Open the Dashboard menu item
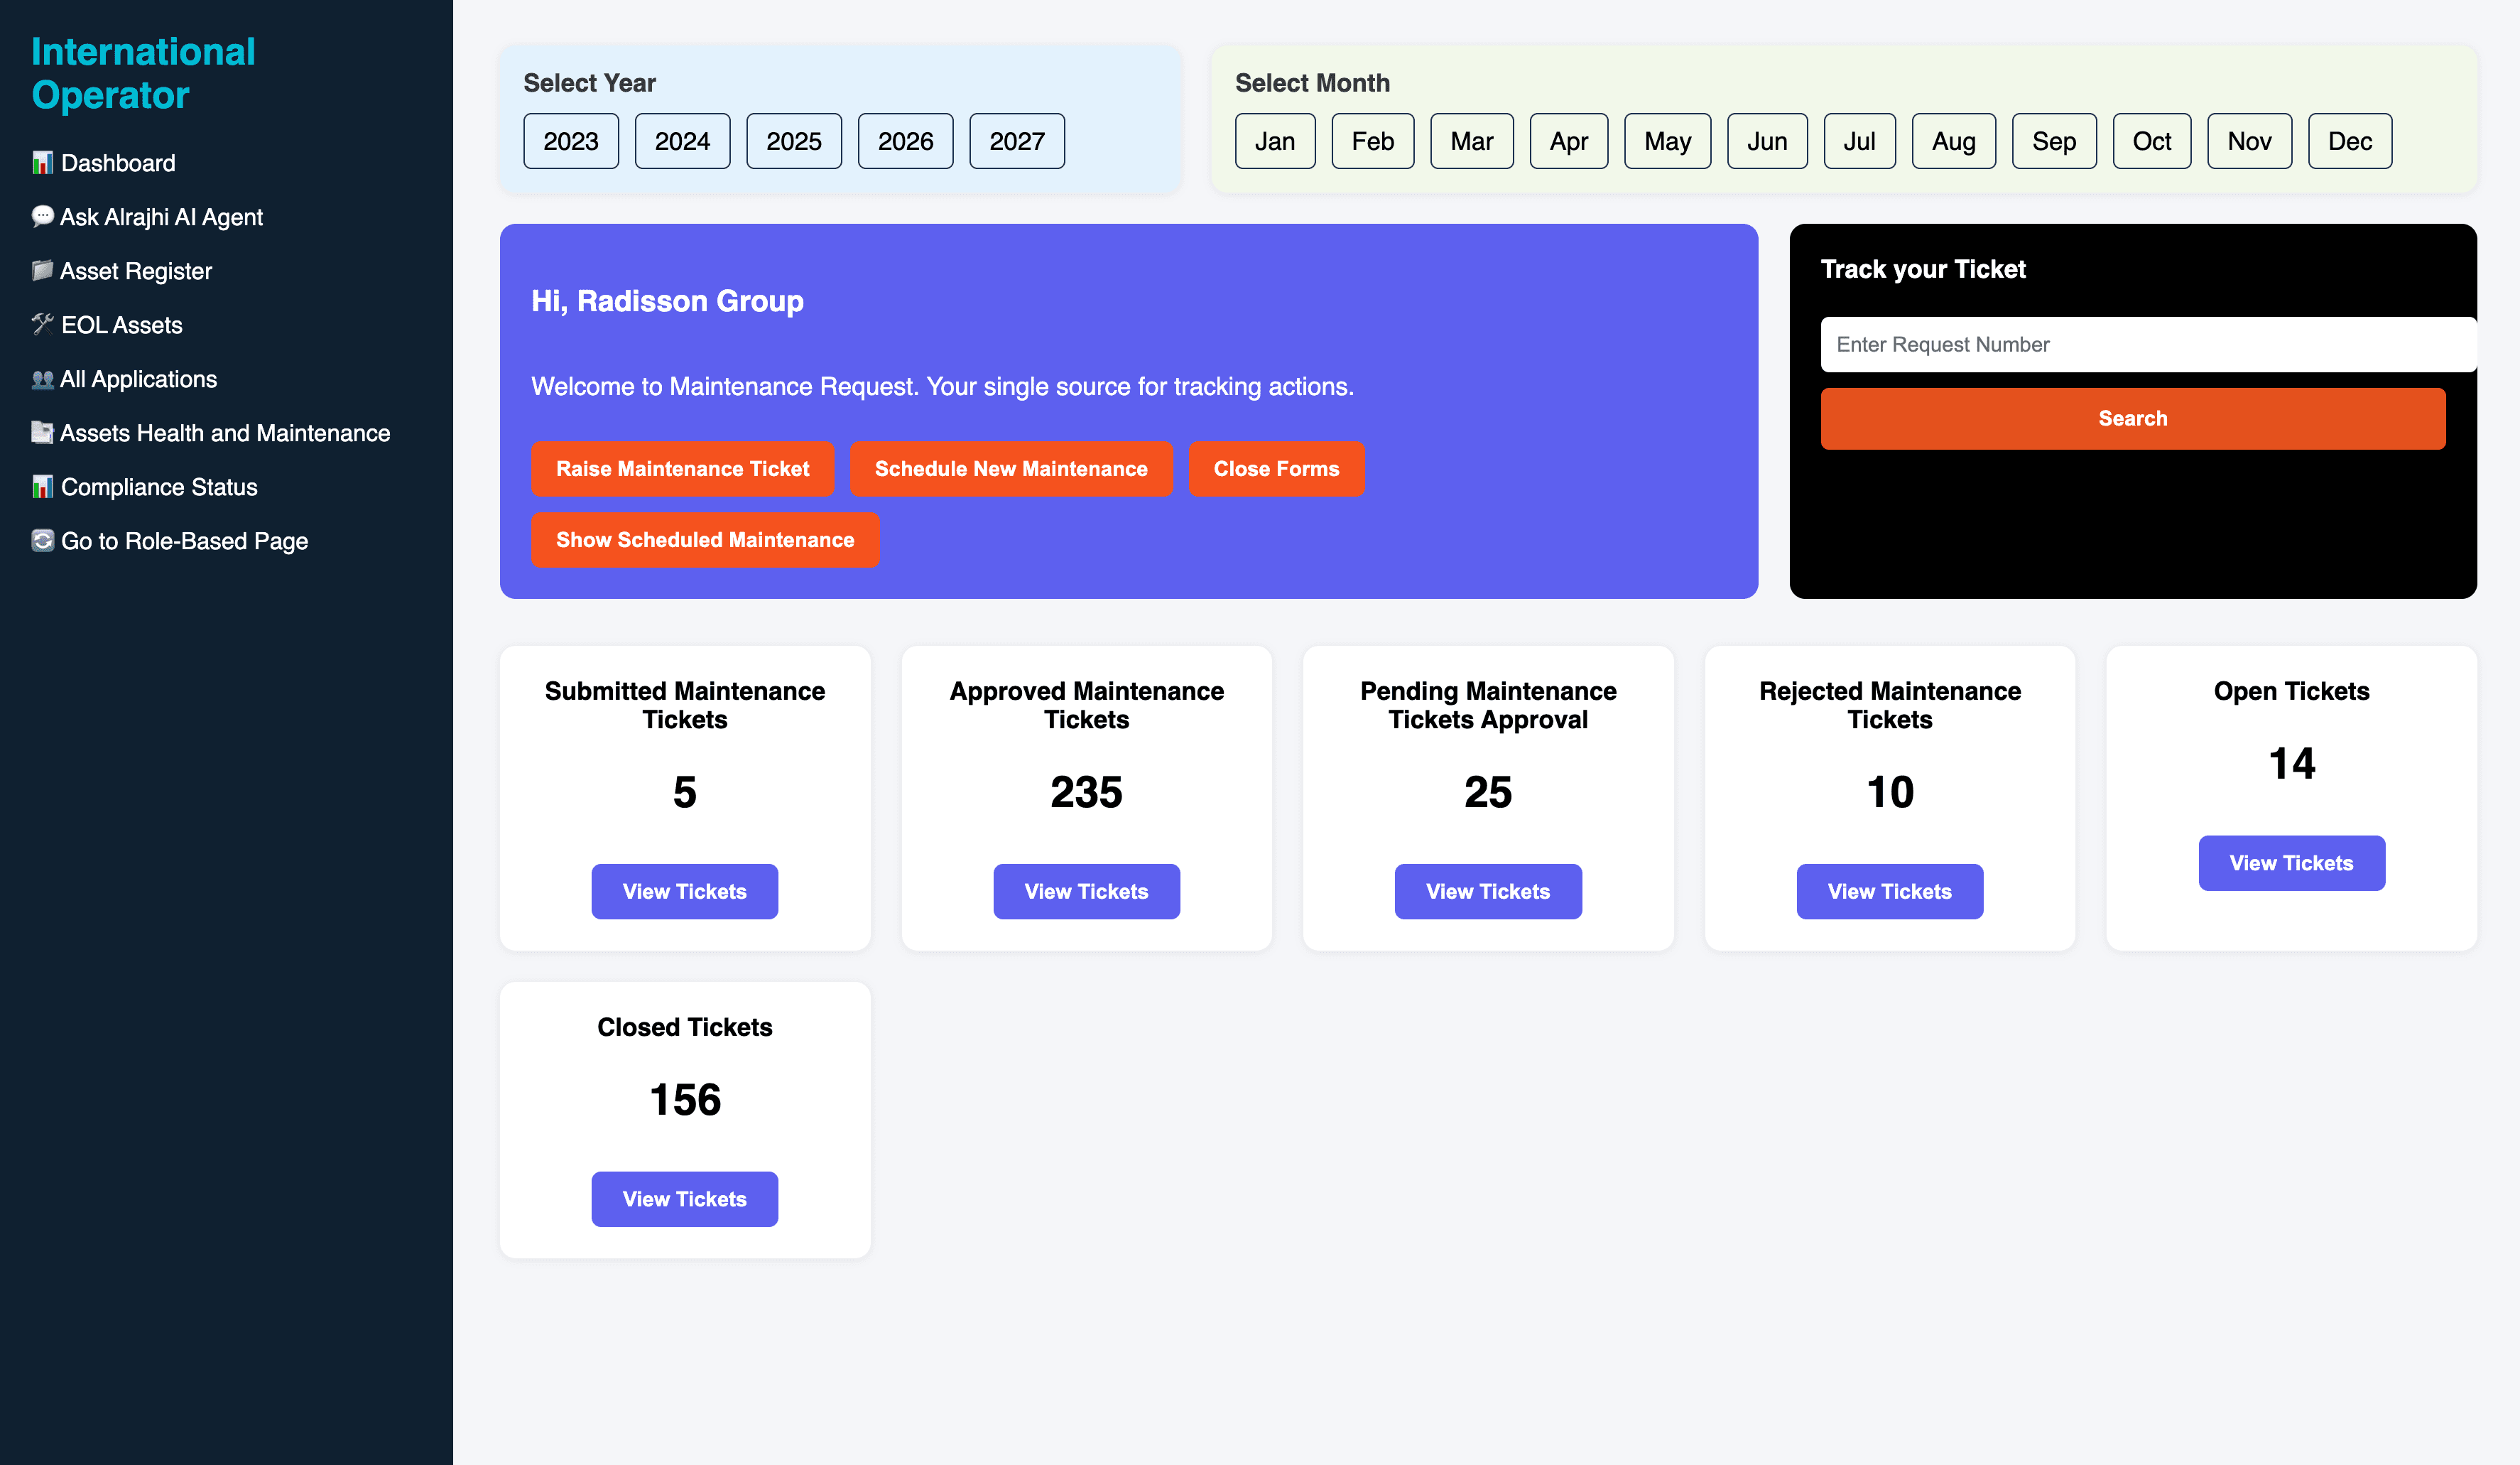The image size is (2520, 1465). 103,163
